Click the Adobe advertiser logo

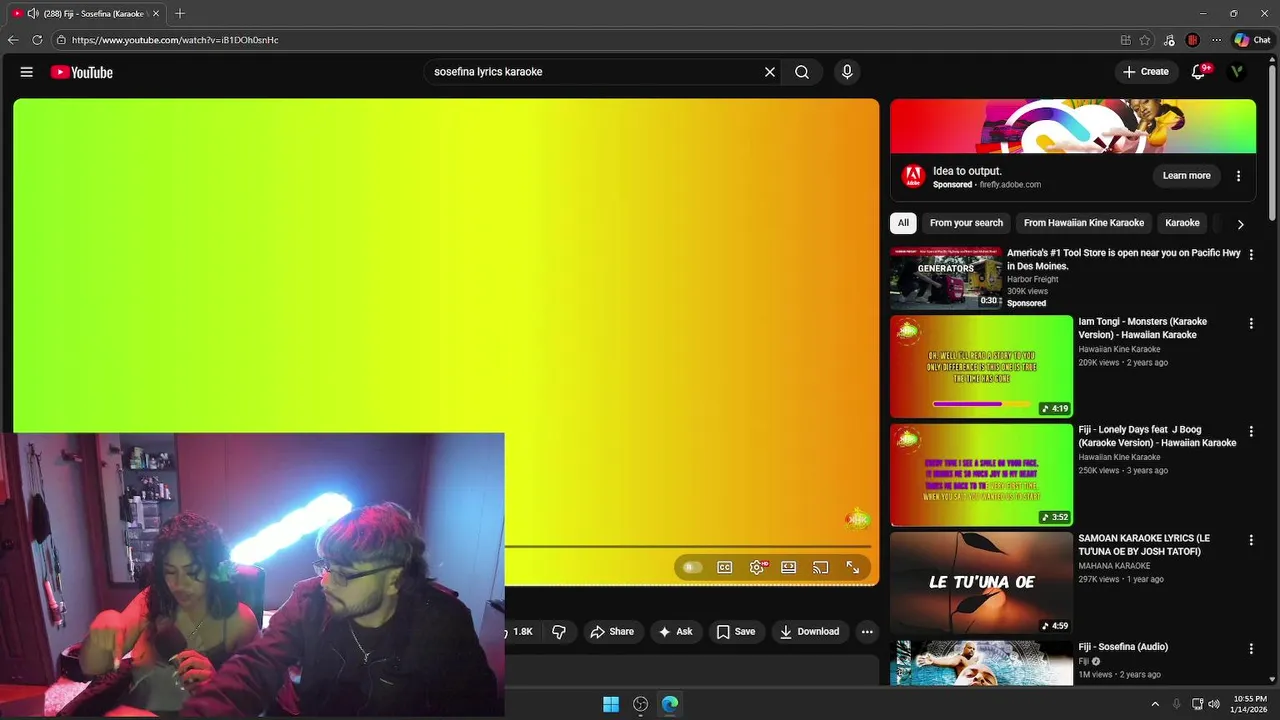912,176
